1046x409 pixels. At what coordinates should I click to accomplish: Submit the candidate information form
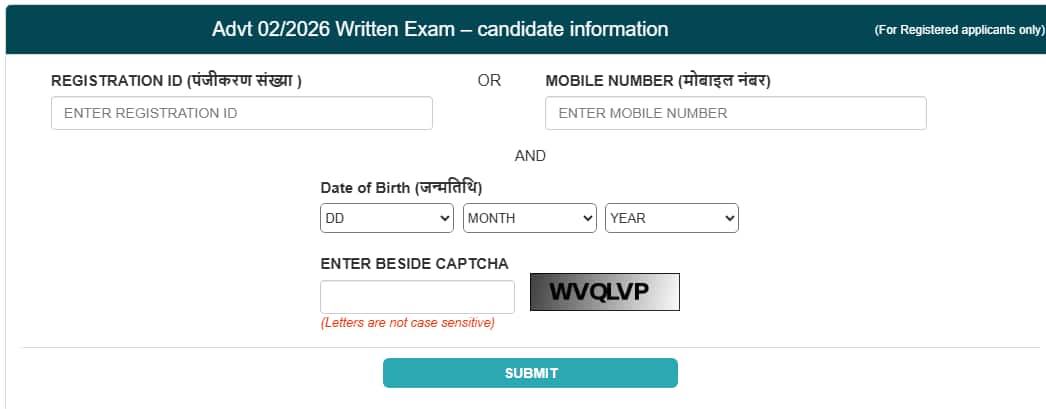coord(530,373)
